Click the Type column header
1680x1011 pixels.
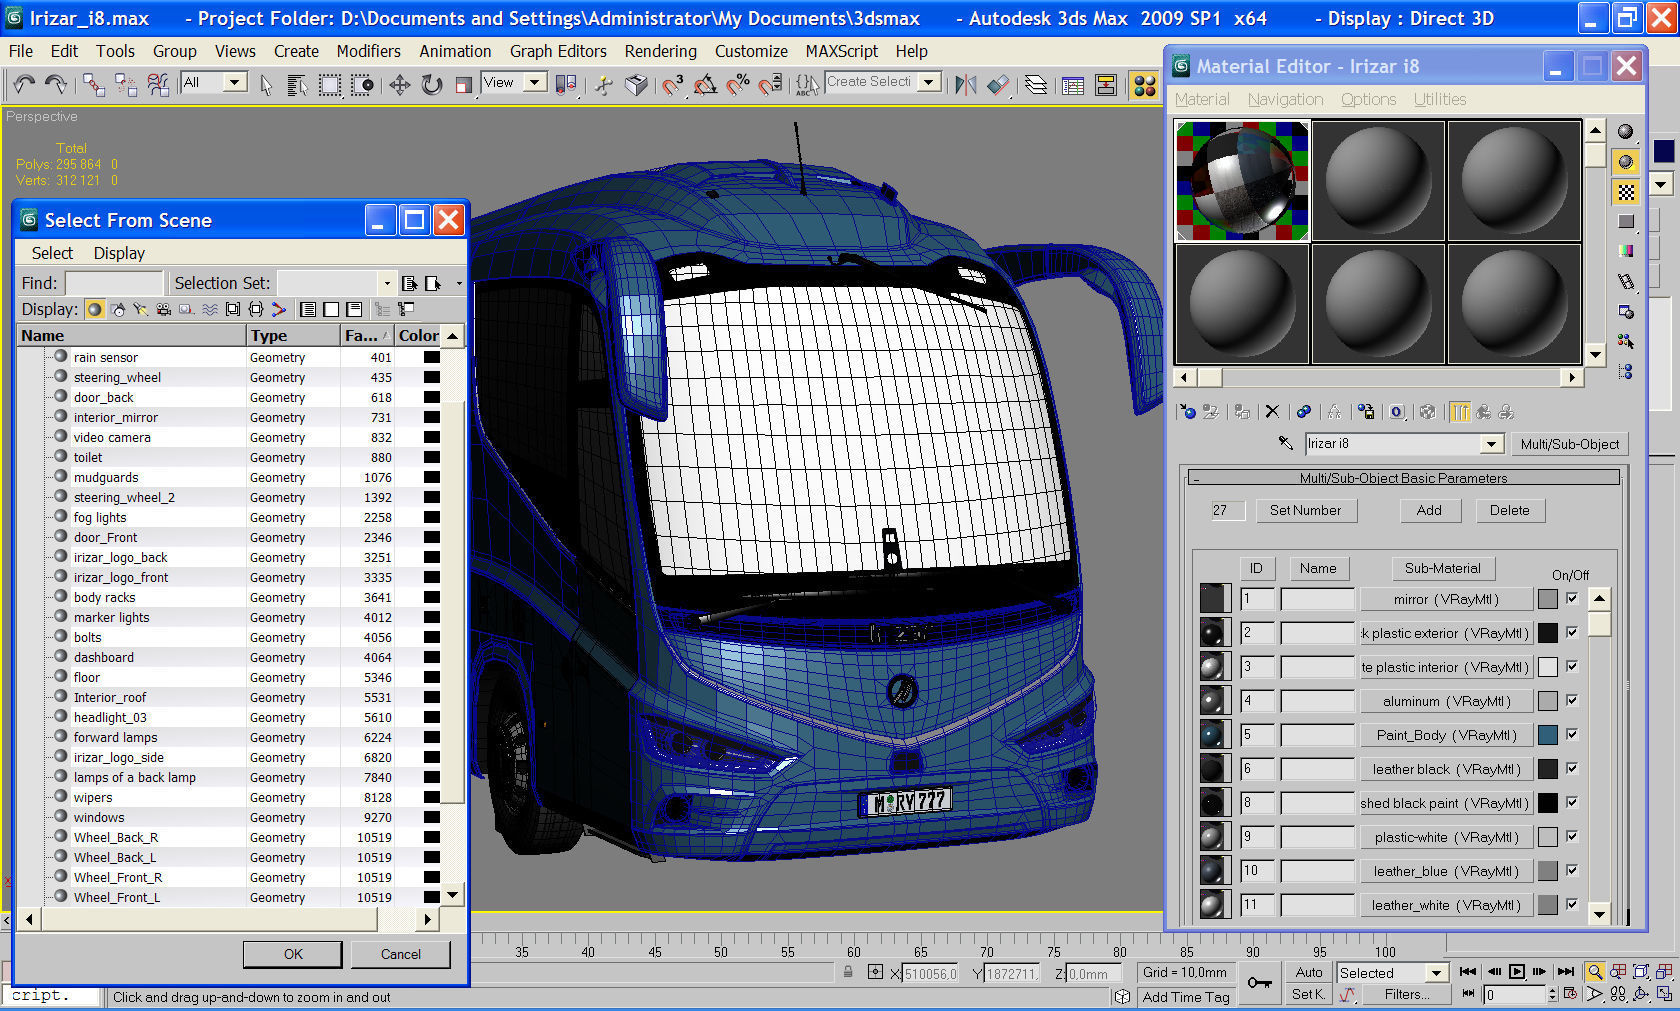point(292,336)
